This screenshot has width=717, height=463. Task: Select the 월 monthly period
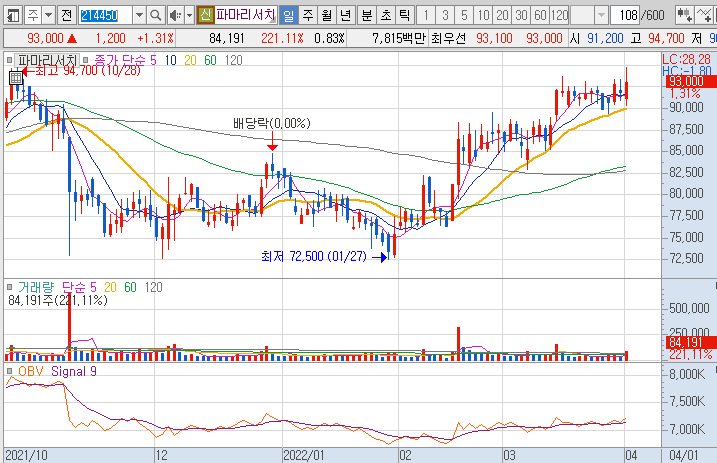pyautogui.click(x=326, y=16)
